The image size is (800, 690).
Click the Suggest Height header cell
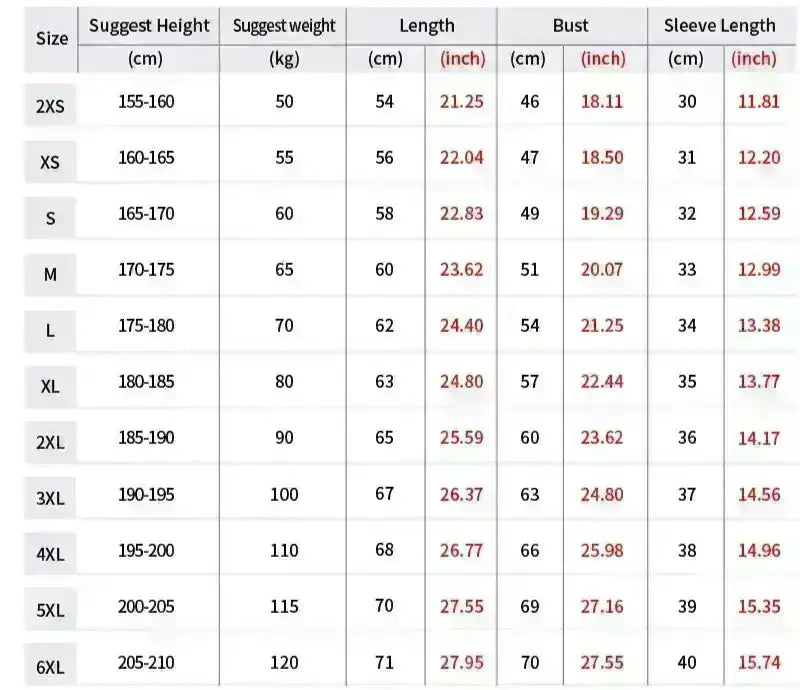point(150,26)
